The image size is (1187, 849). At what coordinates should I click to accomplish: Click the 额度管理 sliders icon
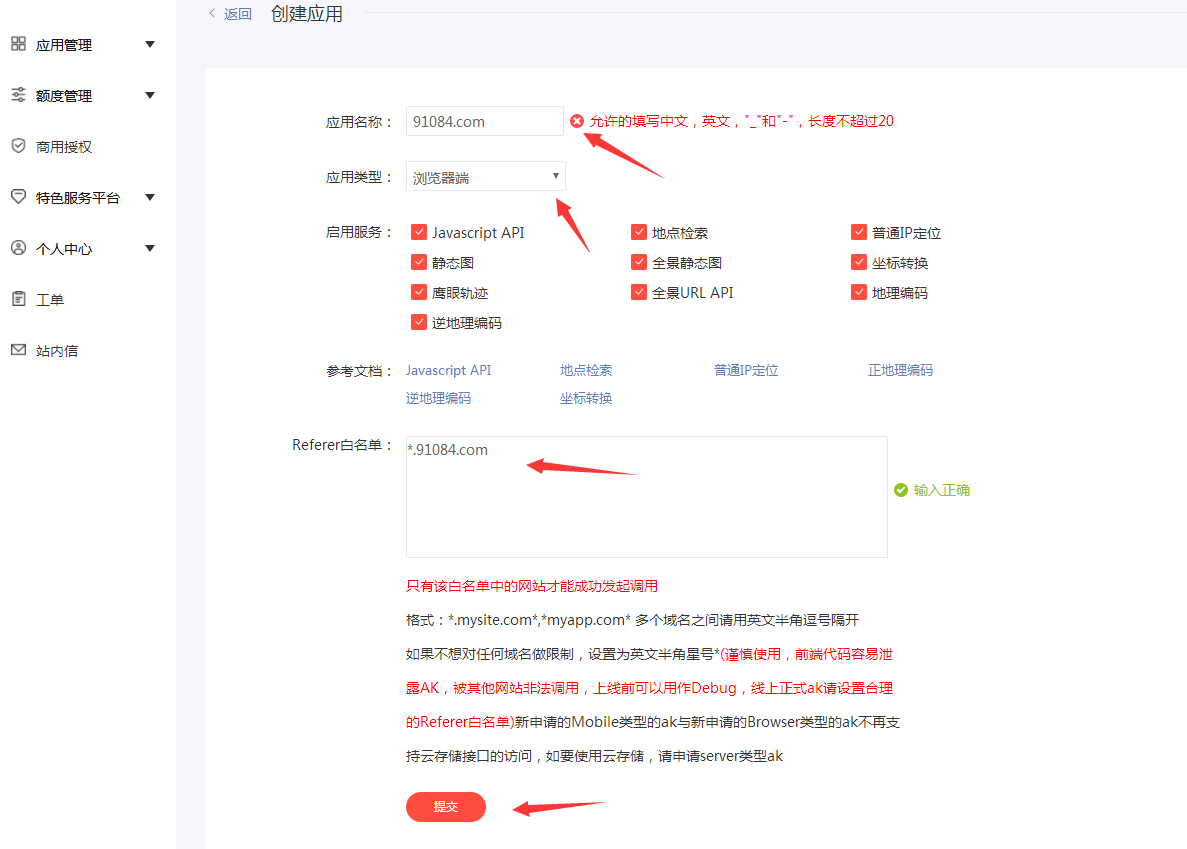coord(18,95)
